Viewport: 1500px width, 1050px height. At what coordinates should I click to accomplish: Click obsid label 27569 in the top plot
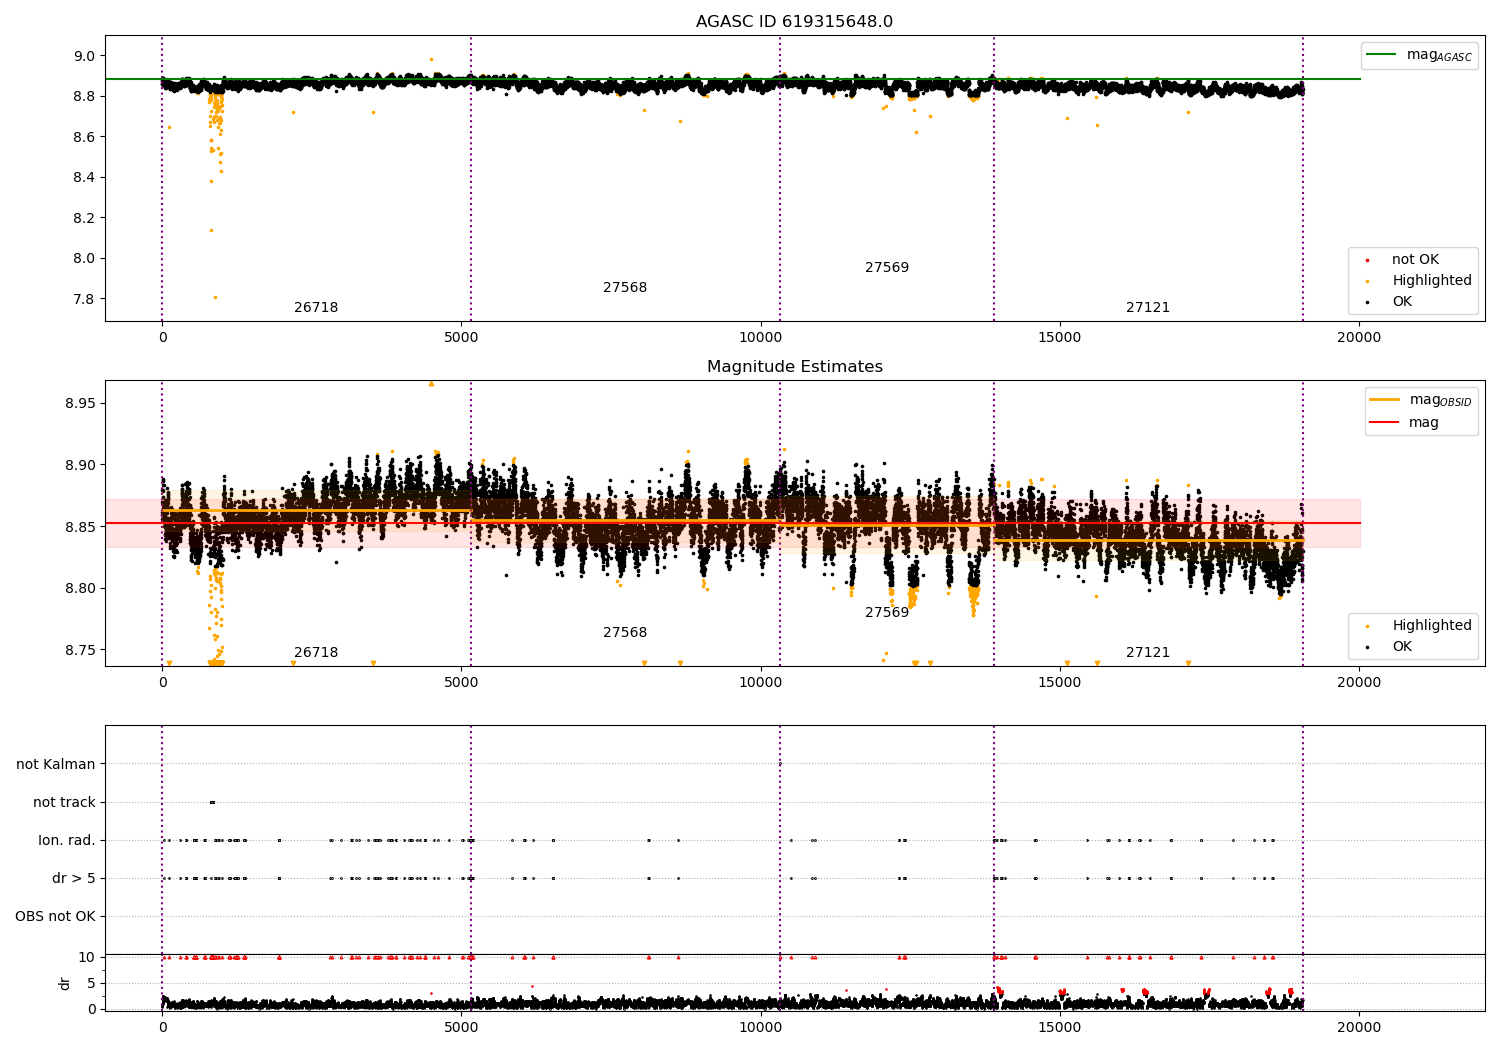click(x=887, y=268)
